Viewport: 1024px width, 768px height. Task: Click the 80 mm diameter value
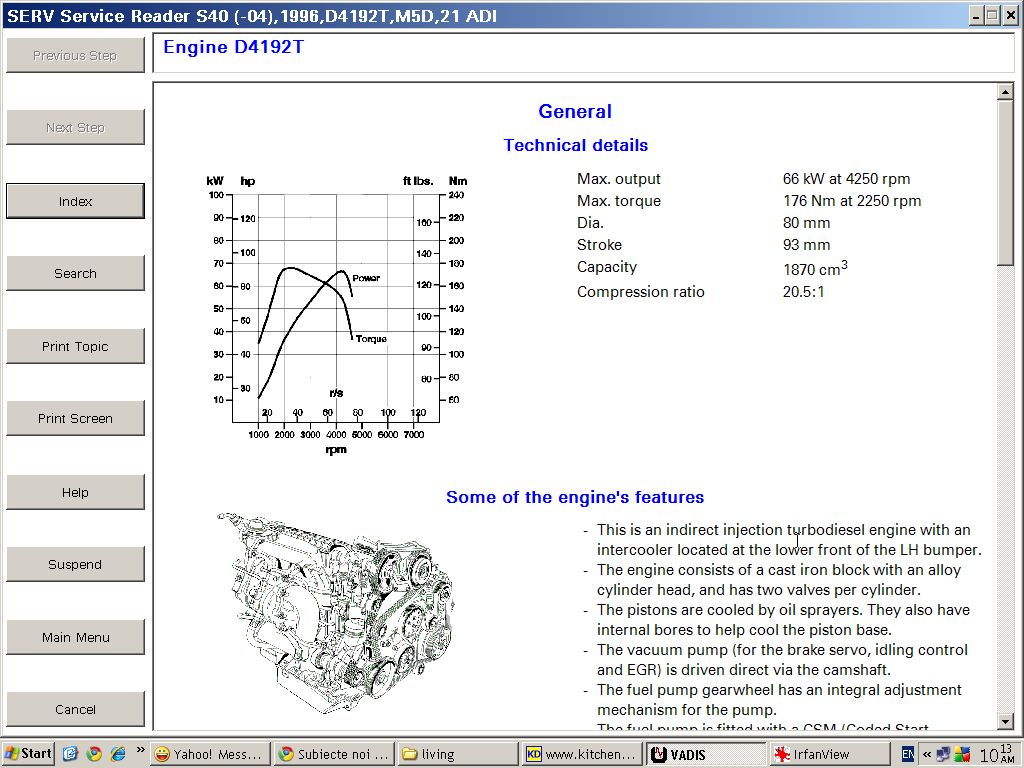click(807, 223)
